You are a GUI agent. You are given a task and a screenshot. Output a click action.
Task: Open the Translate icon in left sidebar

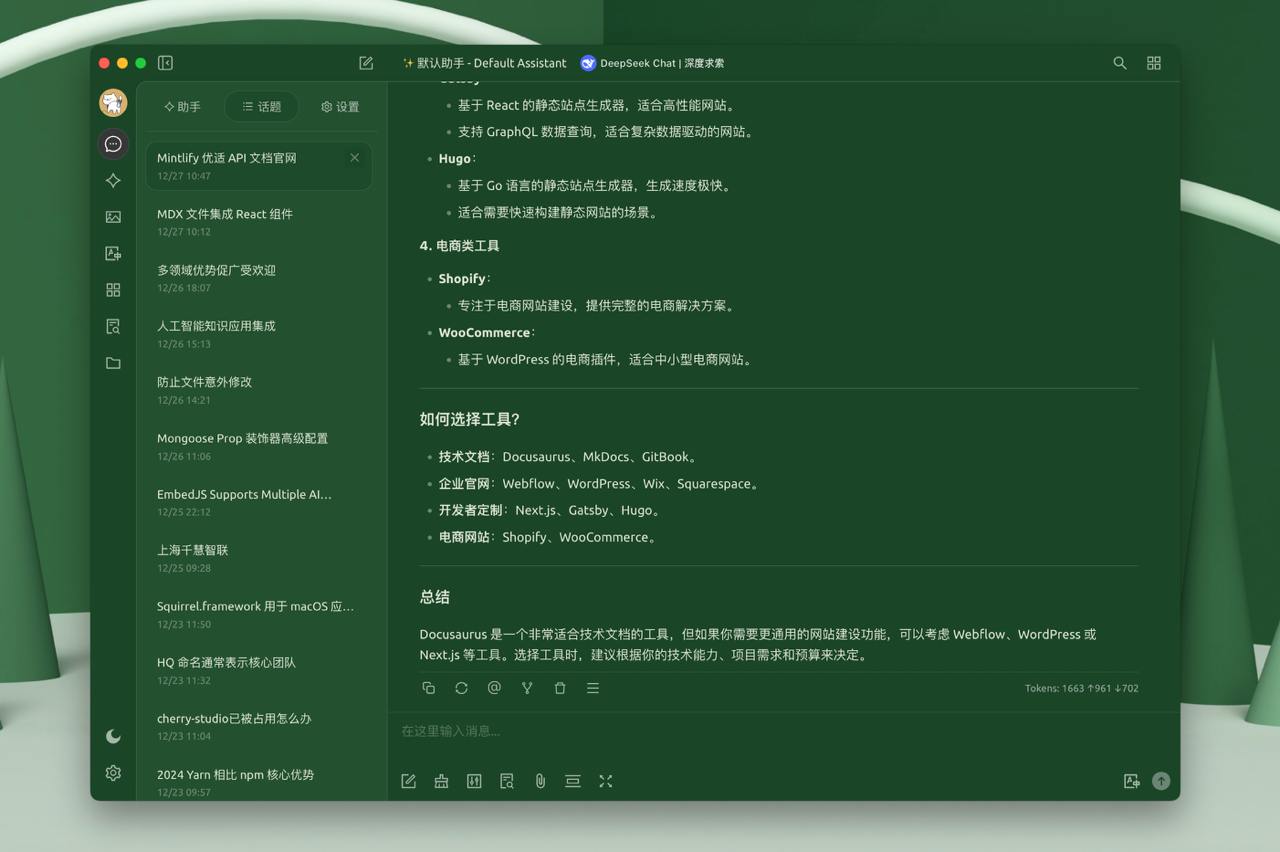[x=113, y=254]
